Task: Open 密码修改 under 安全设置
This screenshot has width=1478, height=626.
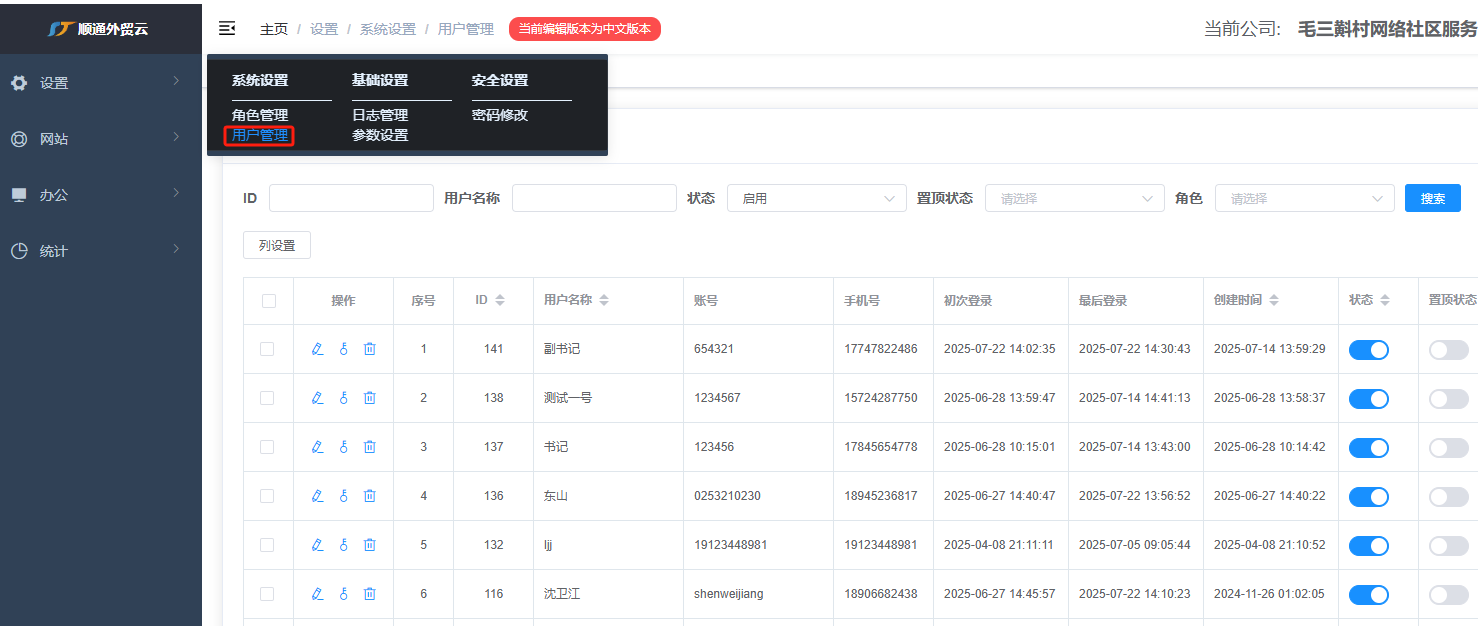Action: tap(500, 115)
